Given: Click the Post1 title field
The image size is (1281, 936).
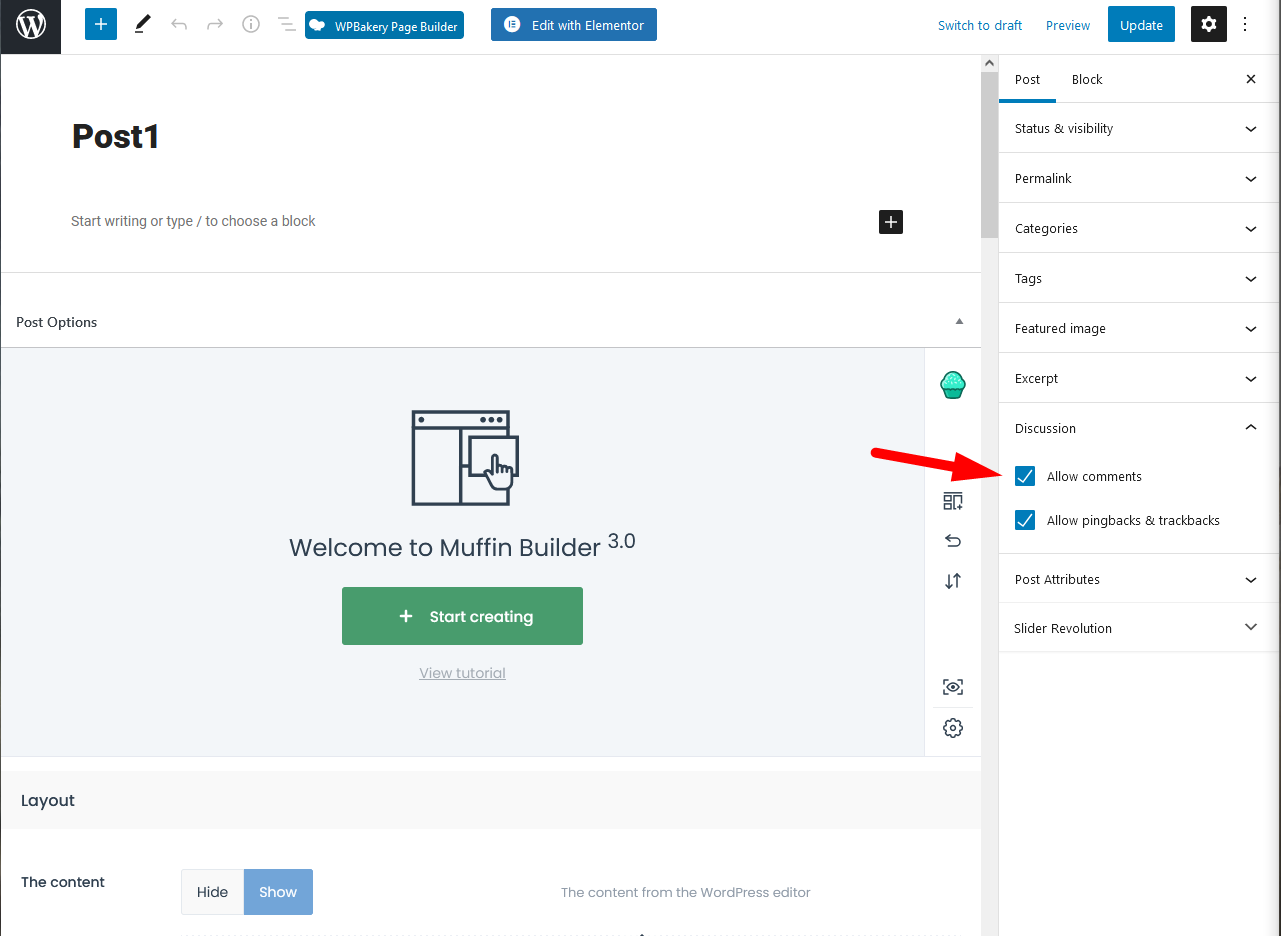Looking at the screenshot, I should [x=116, y=136].
